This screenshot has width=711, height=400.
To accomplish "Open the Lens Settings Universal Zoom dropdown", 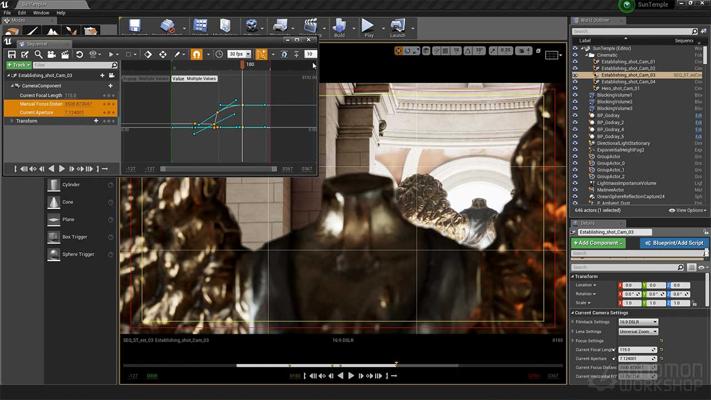I will point(637,331).
